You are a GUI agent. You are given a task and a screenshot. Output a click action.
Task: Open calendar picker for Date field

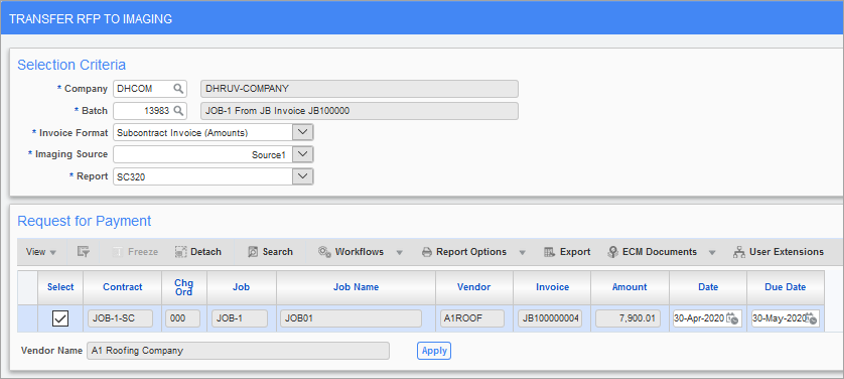coord(733,319)
